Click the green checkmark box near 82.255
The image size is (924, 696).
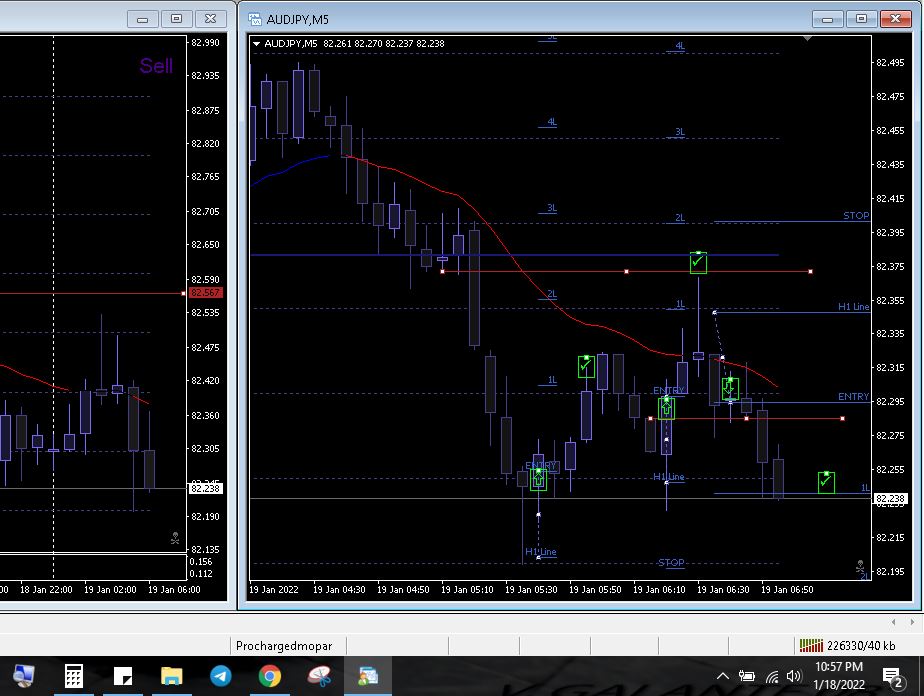[825, 481]
